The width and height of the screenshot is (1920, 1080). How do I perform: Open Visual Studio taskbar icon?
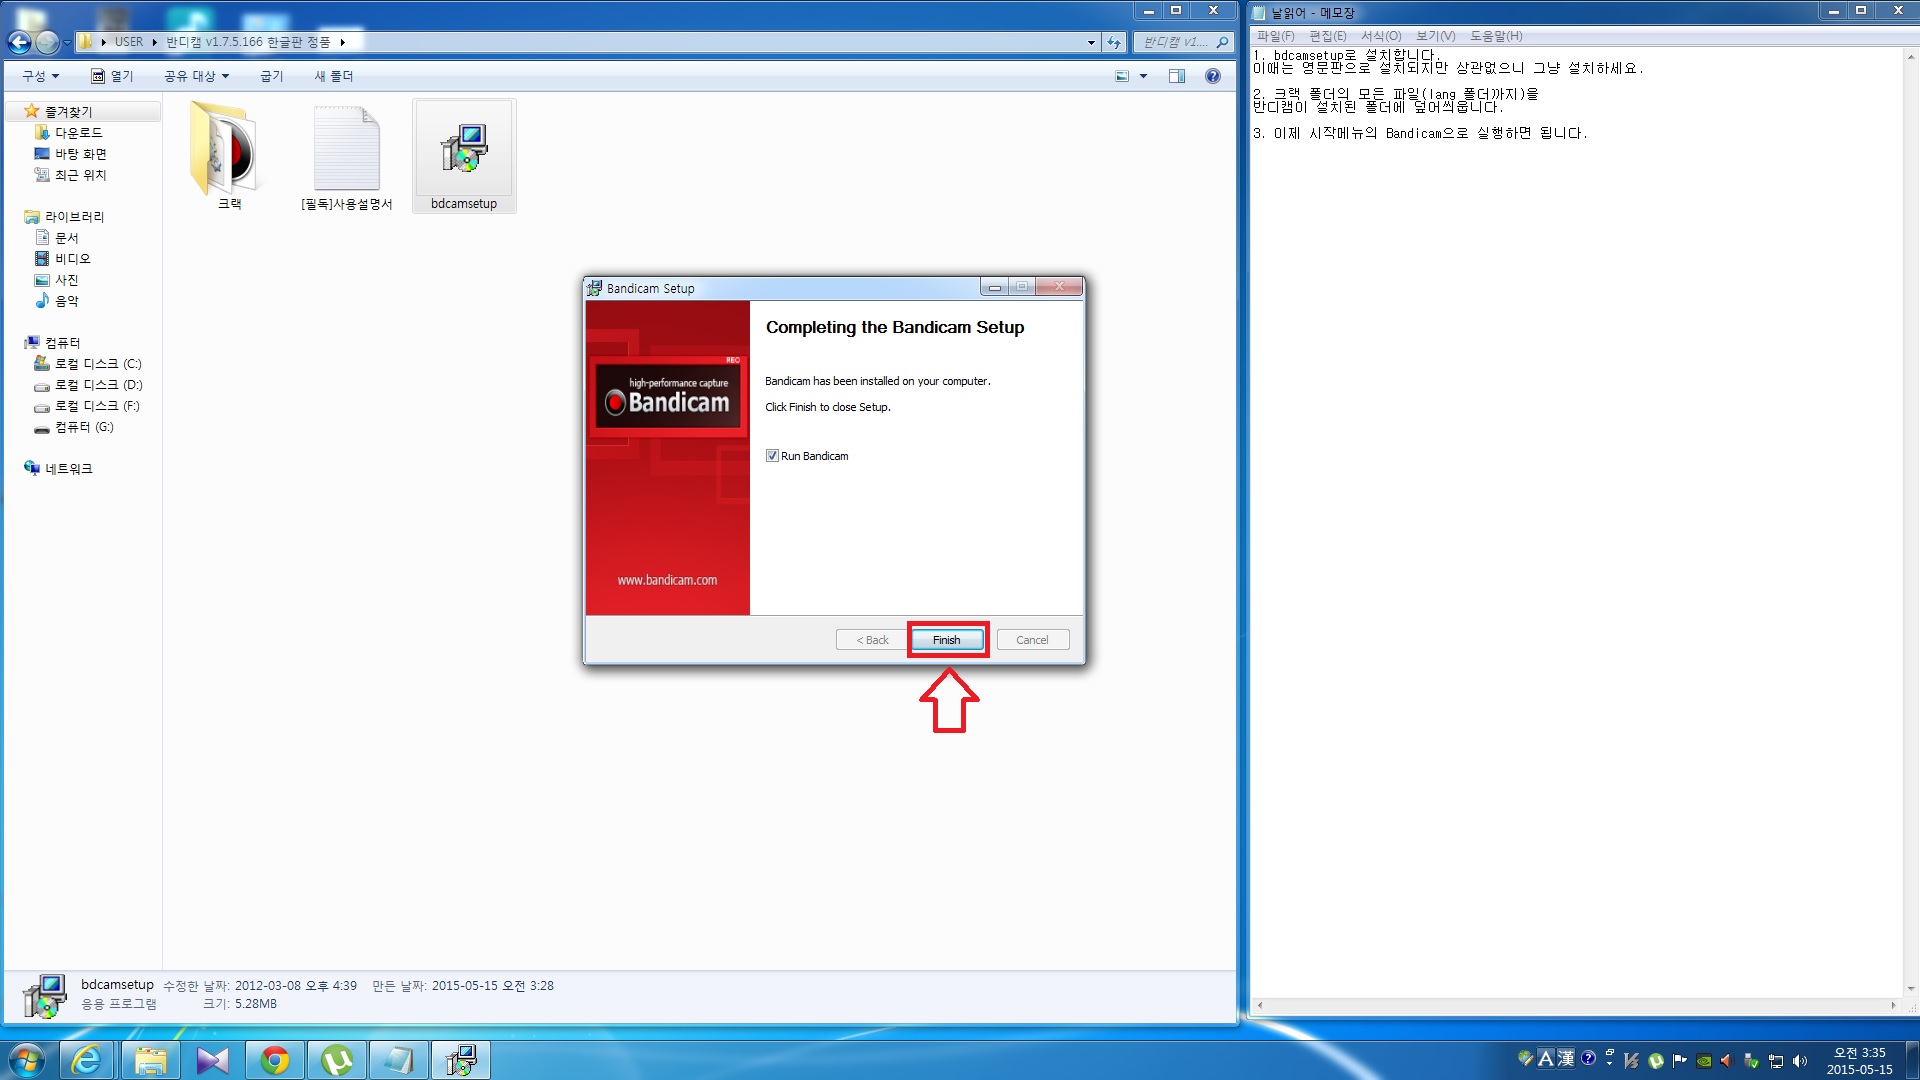[212, 1060]
